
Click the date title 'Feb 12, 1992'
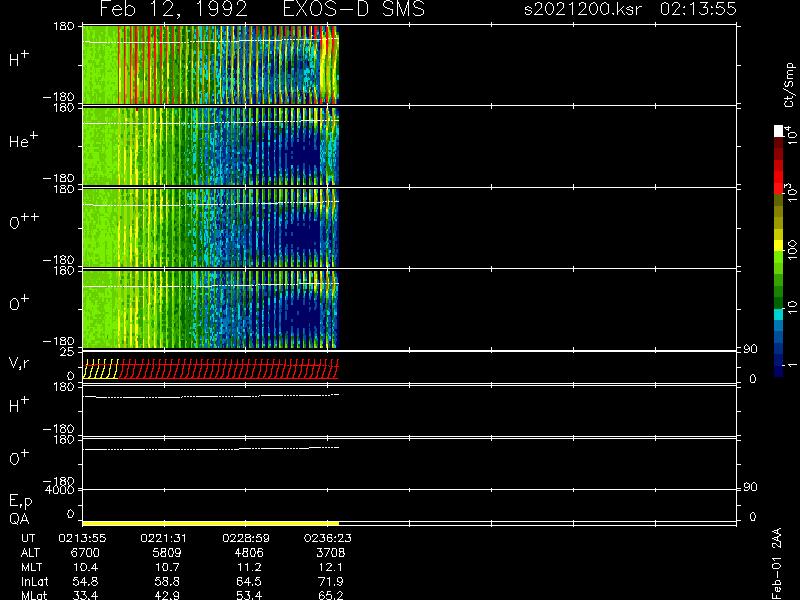point(173,9)
